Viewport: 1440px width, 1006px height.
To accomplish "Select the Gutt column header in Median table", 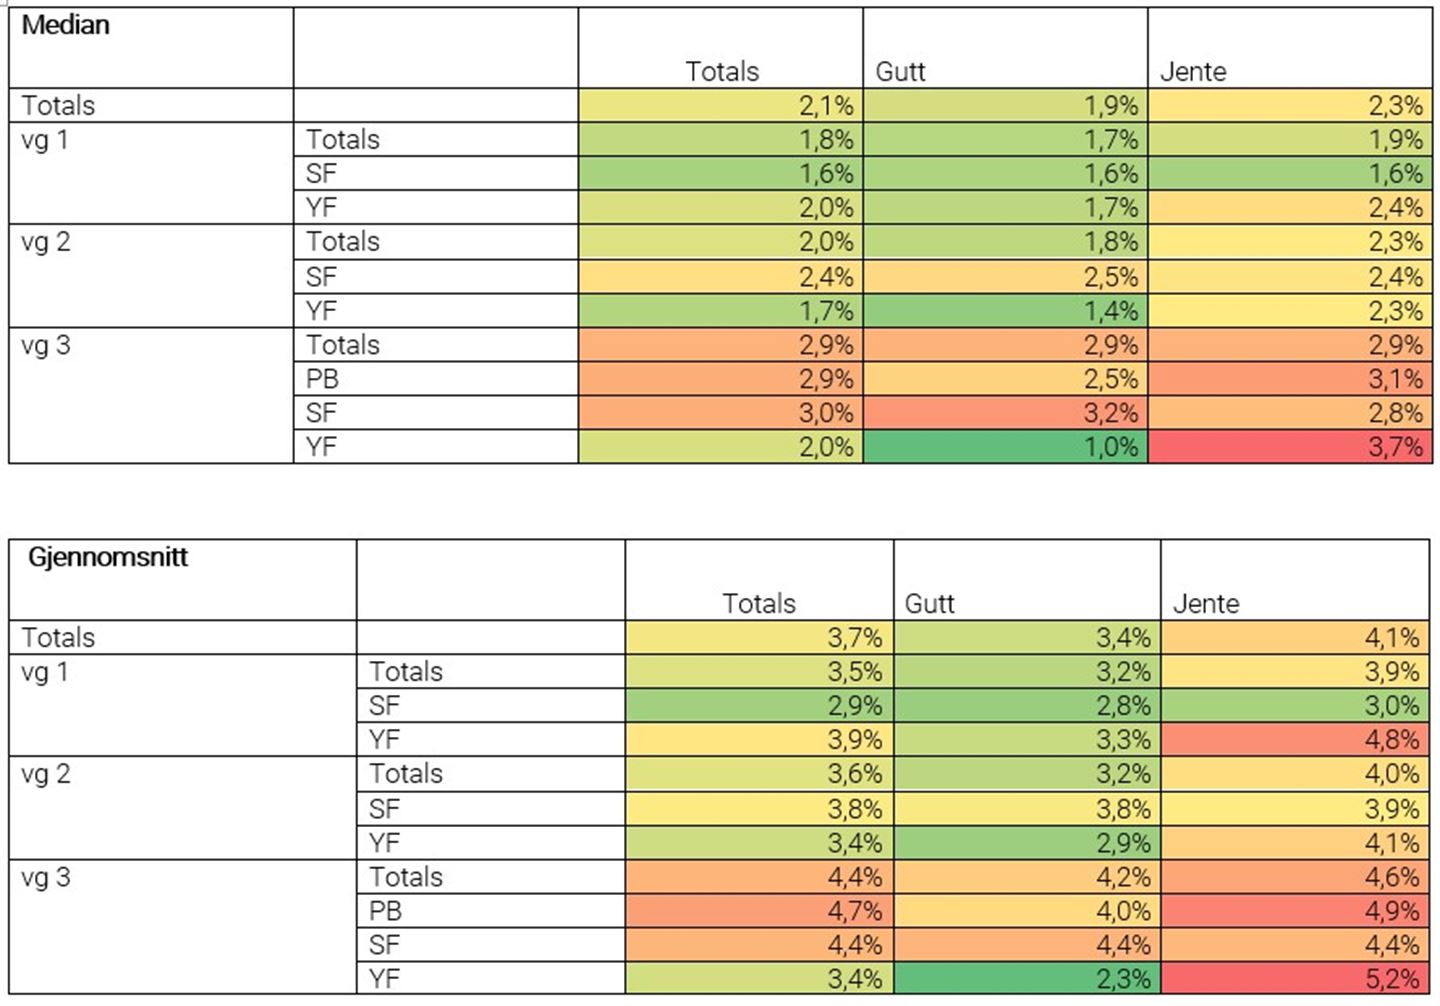I will point(901,71).
